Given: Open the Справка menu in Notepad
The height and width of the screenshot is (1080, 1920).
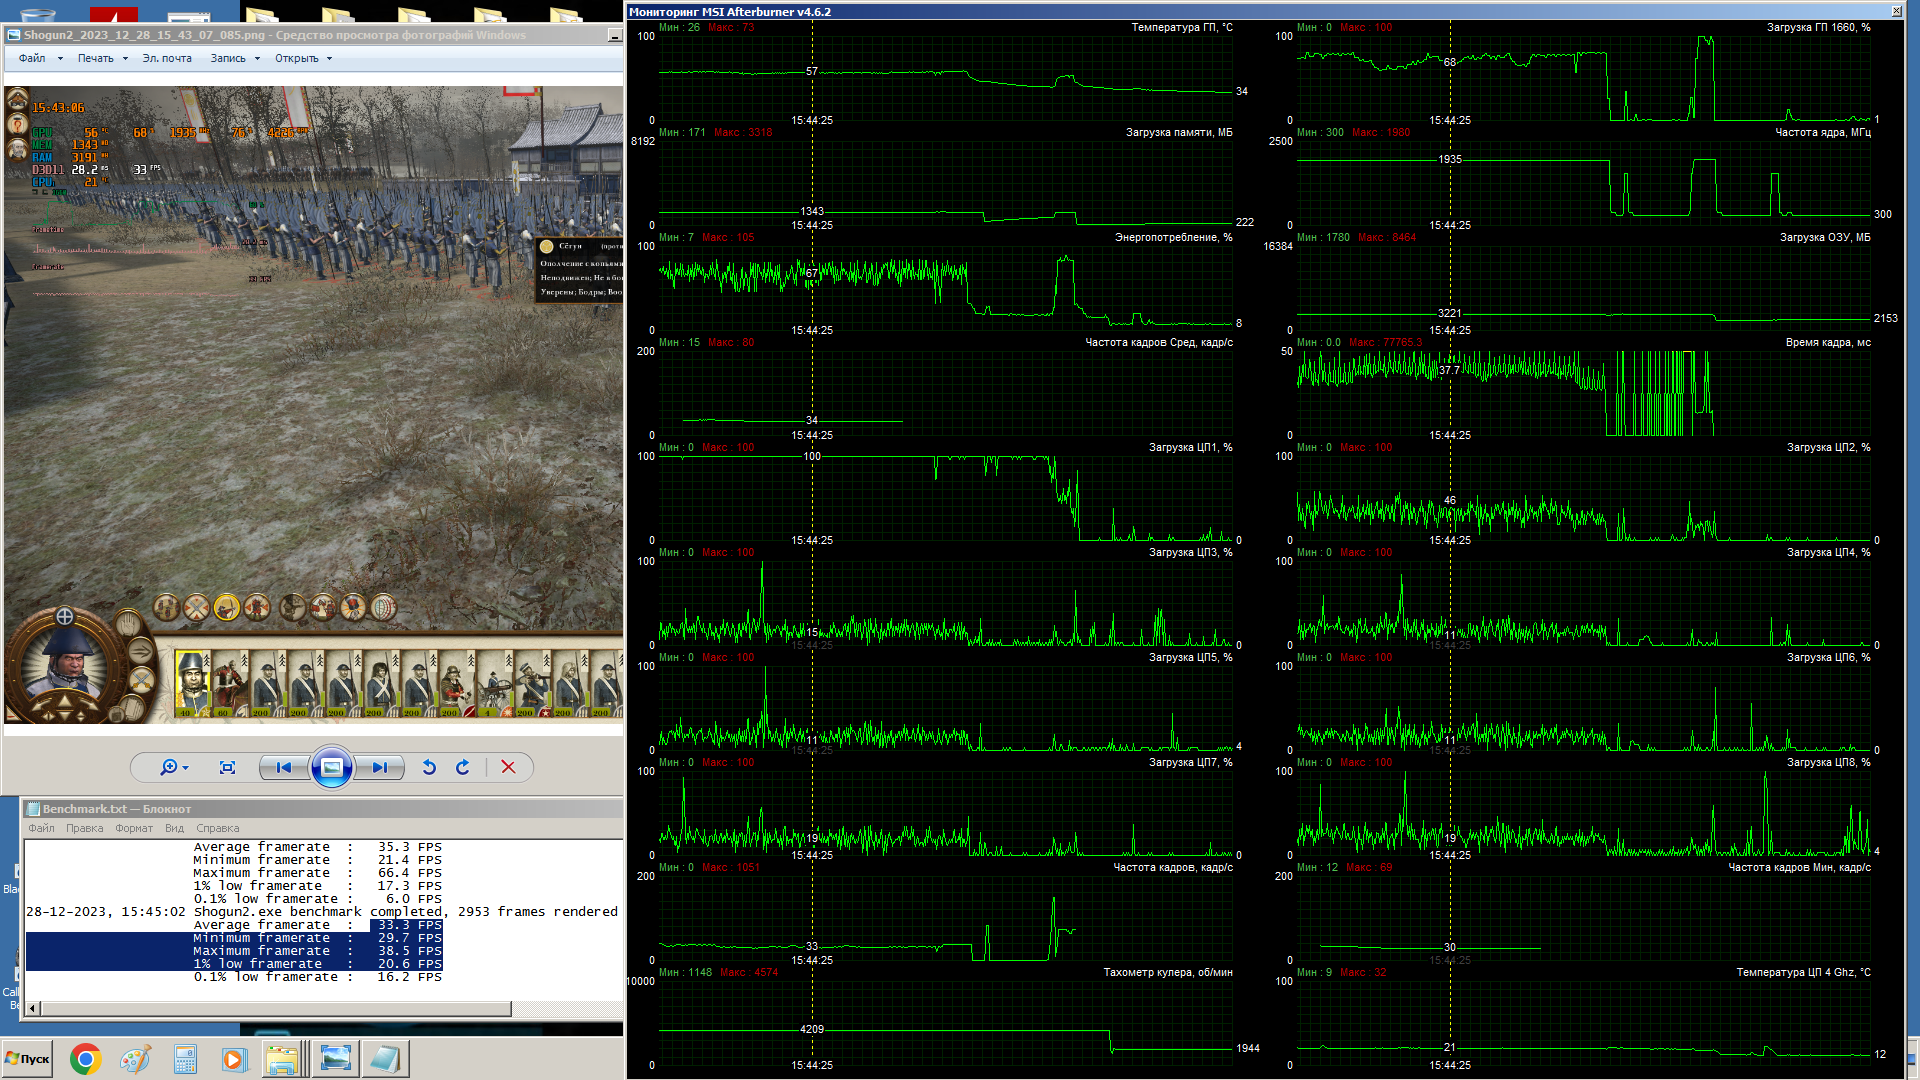Looking at the screenshot, I should pos(217,828).
